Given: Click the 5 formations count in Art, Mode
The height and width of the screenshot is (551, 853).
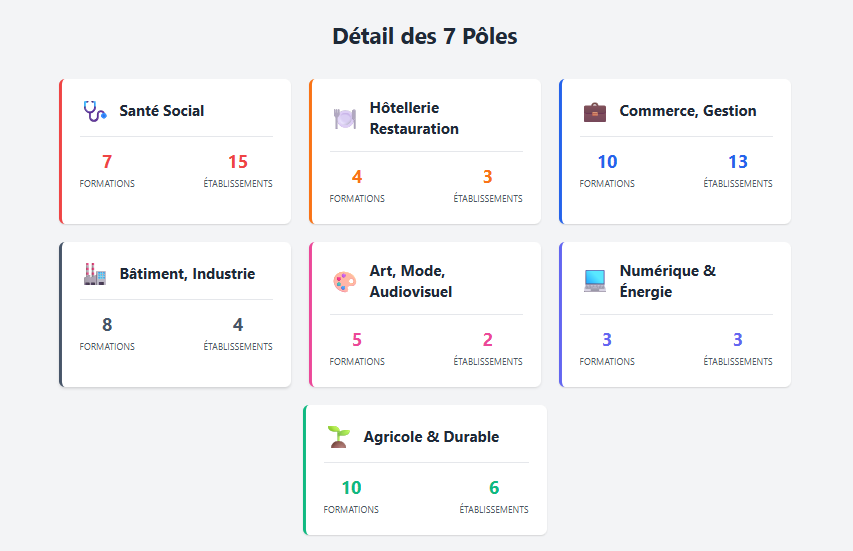Looking at the screenshot, I should (x=357, y=340).
